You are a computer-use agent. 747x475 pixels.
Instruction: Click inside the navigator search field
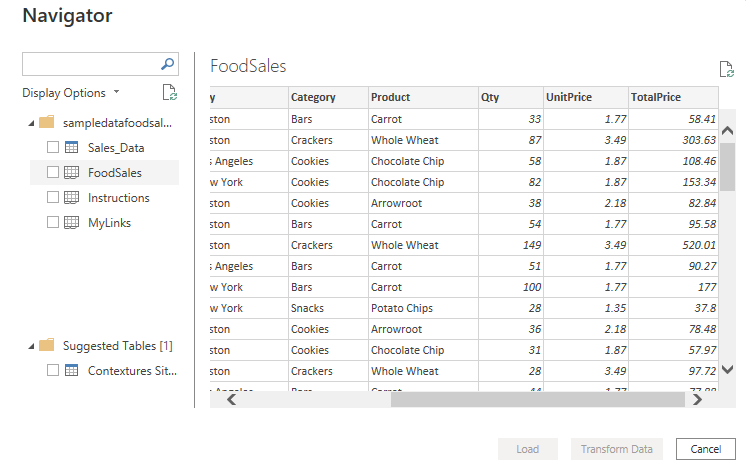click(90, 64)
